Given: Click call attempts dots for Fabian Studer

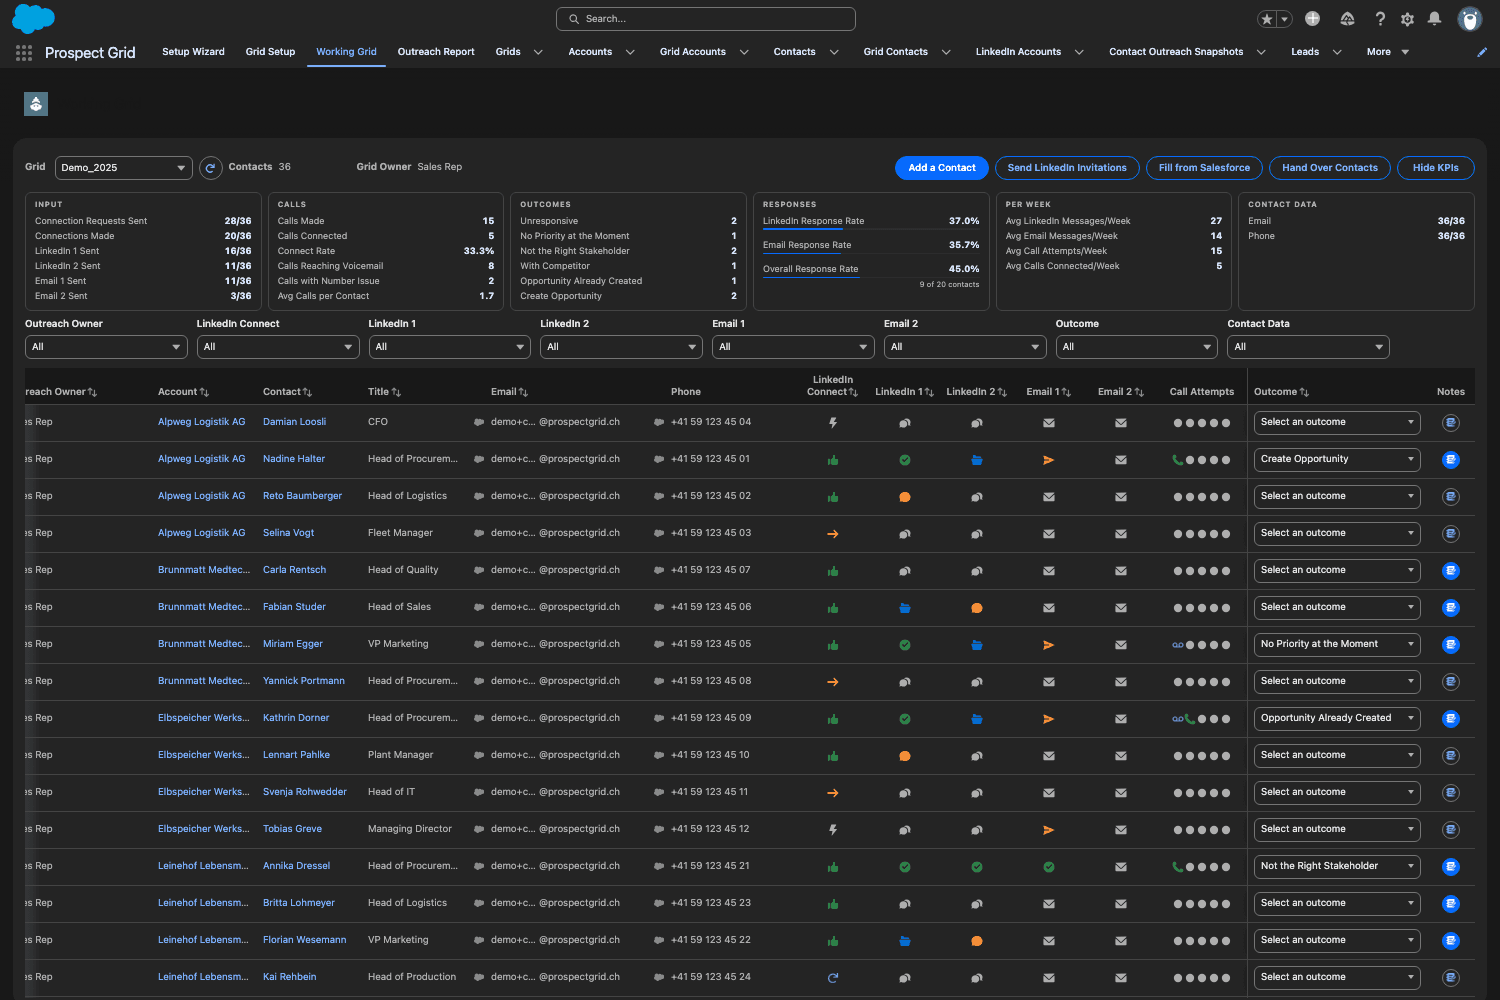Looking at the screenshot, I should [1202, 608].
